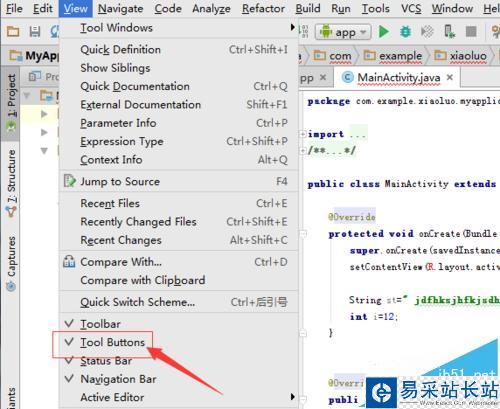Open the VCS menu

(x=411, y=8)
